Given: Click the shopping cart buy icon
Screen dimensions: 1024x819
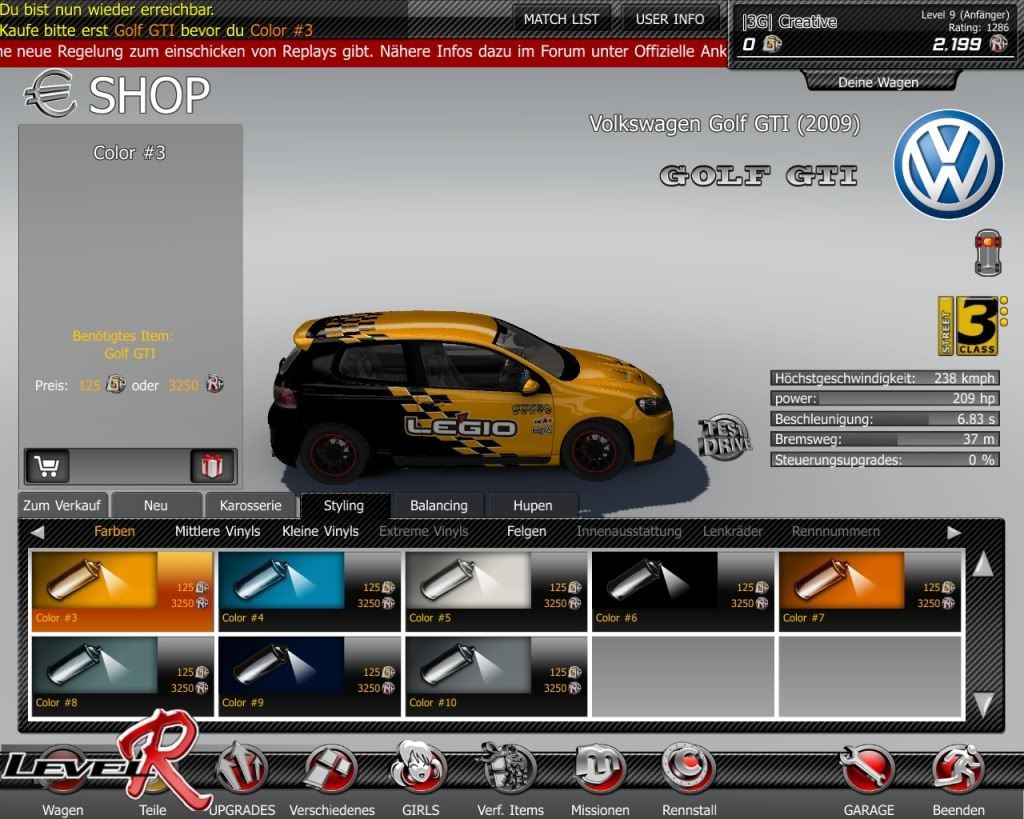Looking at the screenshot, I should point(46,466).
